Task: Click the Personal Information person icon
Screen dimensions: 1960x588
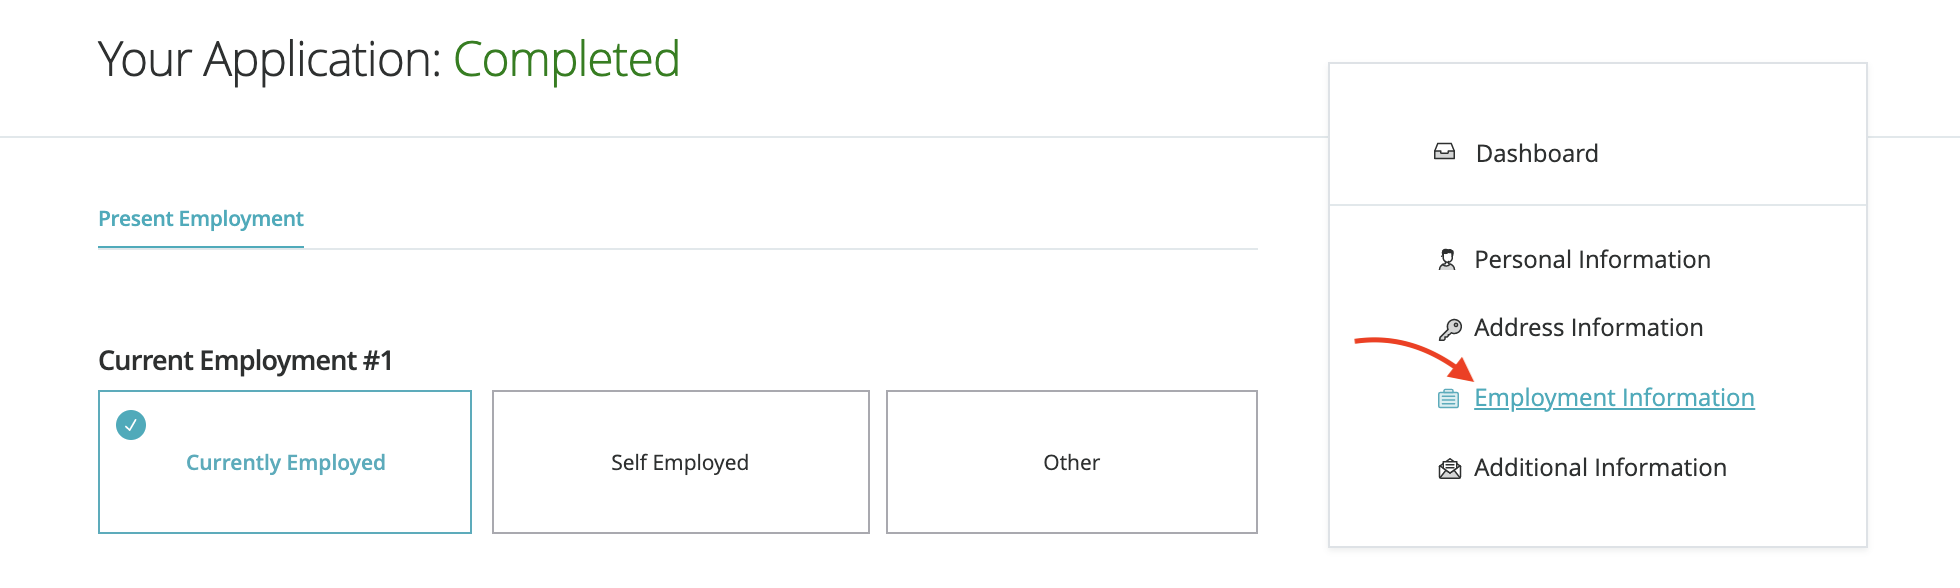Action: (x=1447, y=260)
